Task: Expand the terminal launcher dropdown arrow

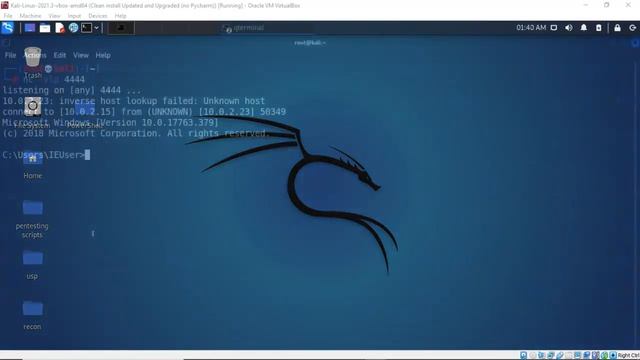Action: (96, 28)
